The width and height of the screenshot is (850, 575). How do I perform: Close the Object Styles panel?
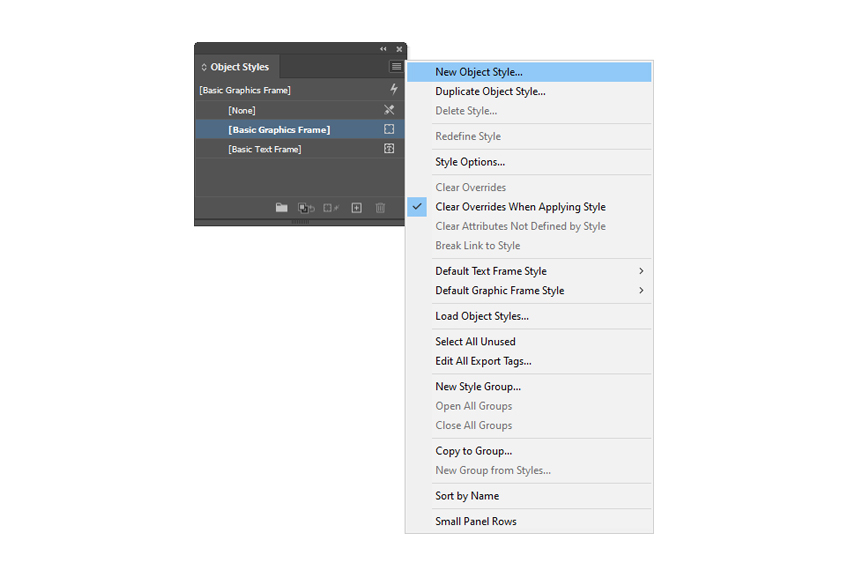(399, 49)
